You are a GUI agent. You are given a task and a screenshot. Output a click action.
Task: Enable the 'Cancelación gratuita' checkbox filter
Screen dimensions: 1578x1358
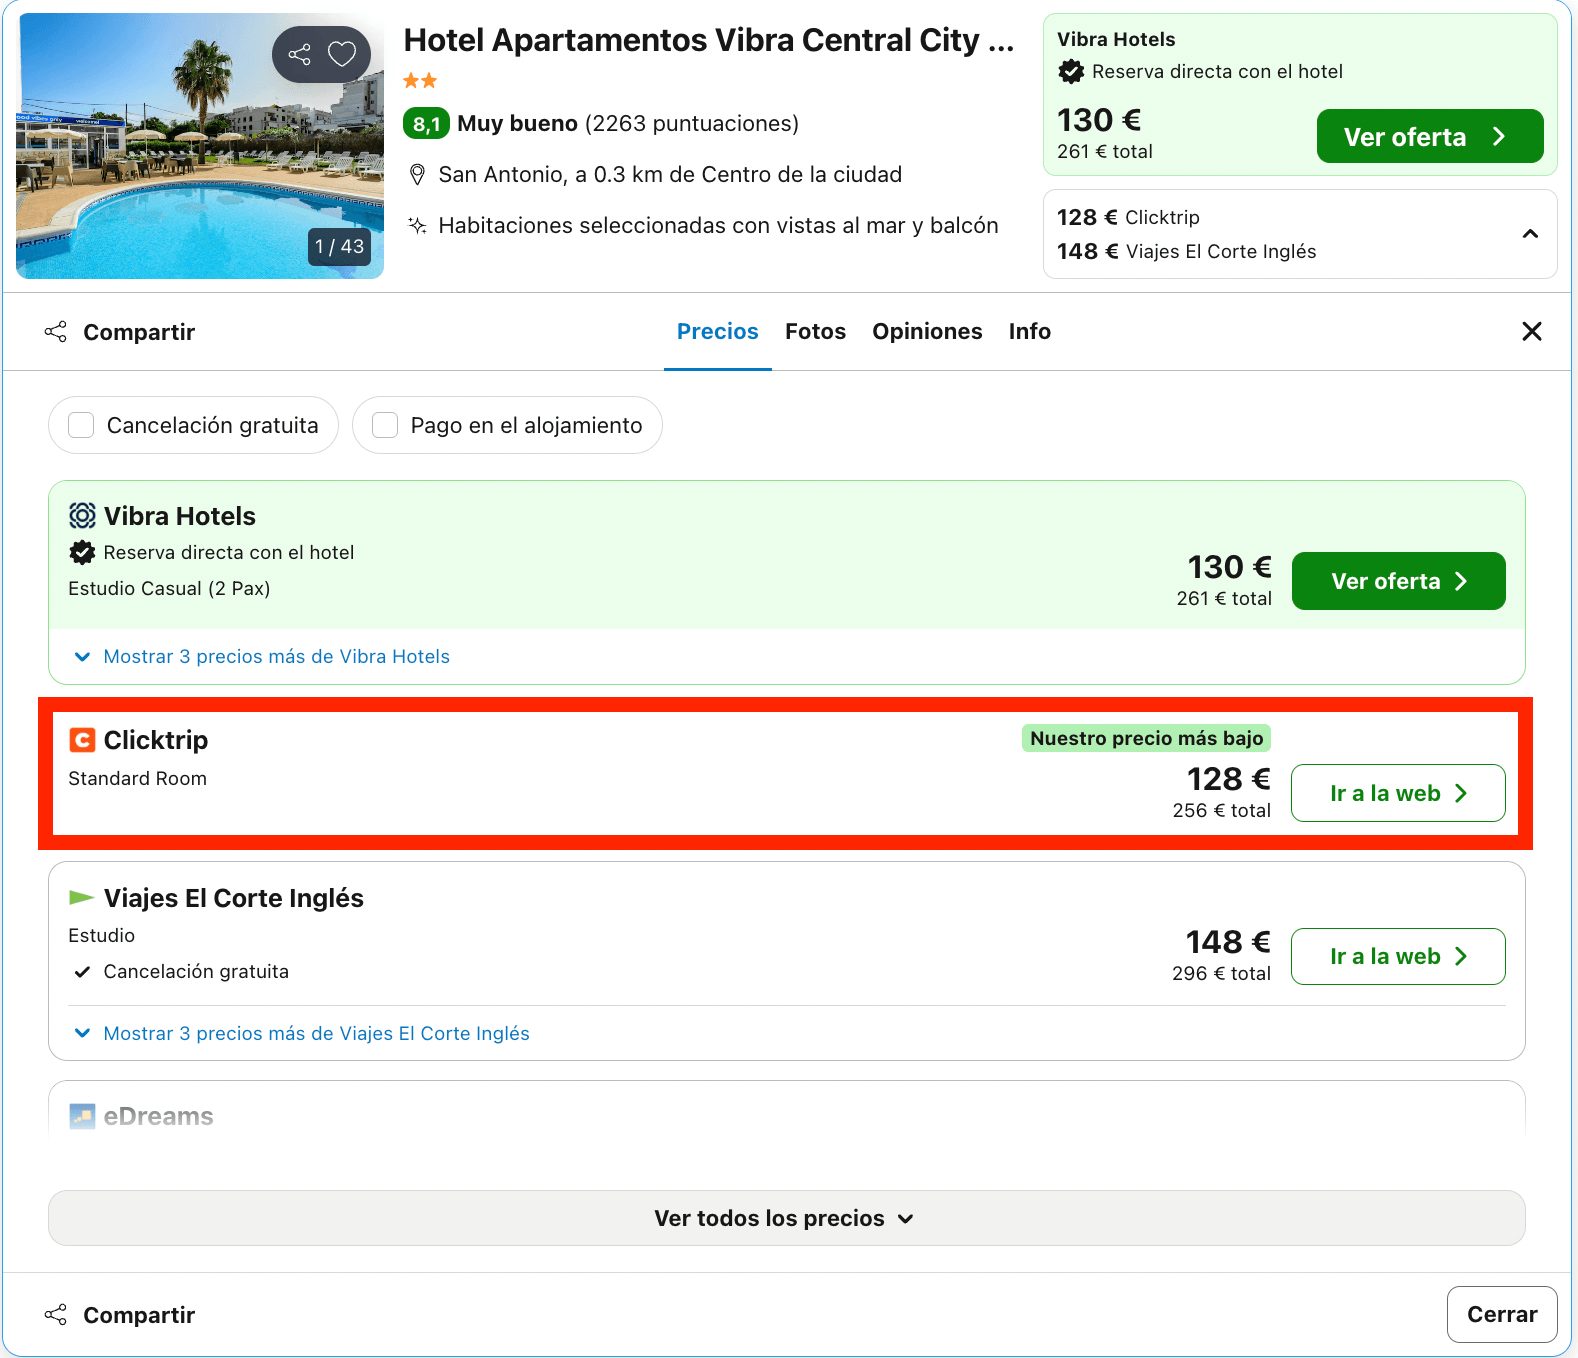coord(81,425)
